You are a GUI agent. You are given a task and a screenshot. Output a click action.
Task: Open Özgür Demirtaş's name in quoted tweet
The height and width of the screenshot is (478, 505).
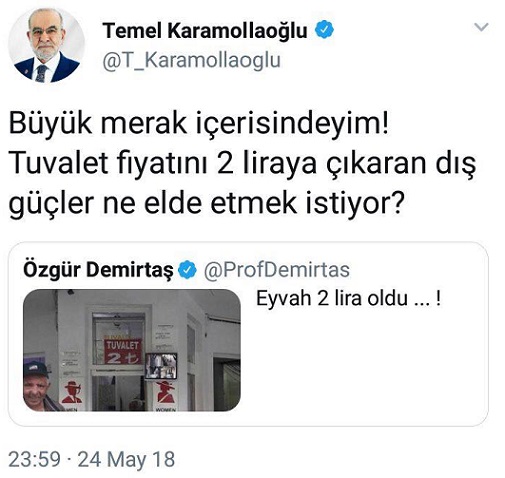click(x=98, y=270)
